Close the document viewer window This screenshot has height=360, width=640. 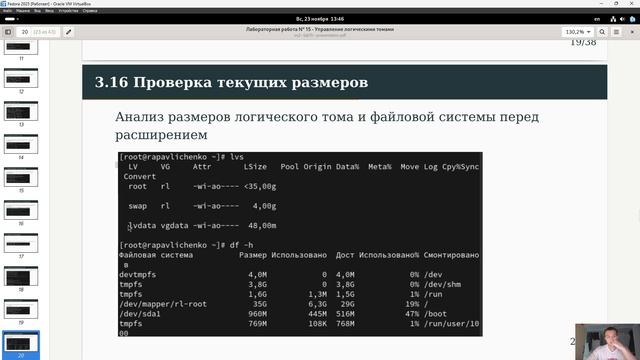coord(632,32)
